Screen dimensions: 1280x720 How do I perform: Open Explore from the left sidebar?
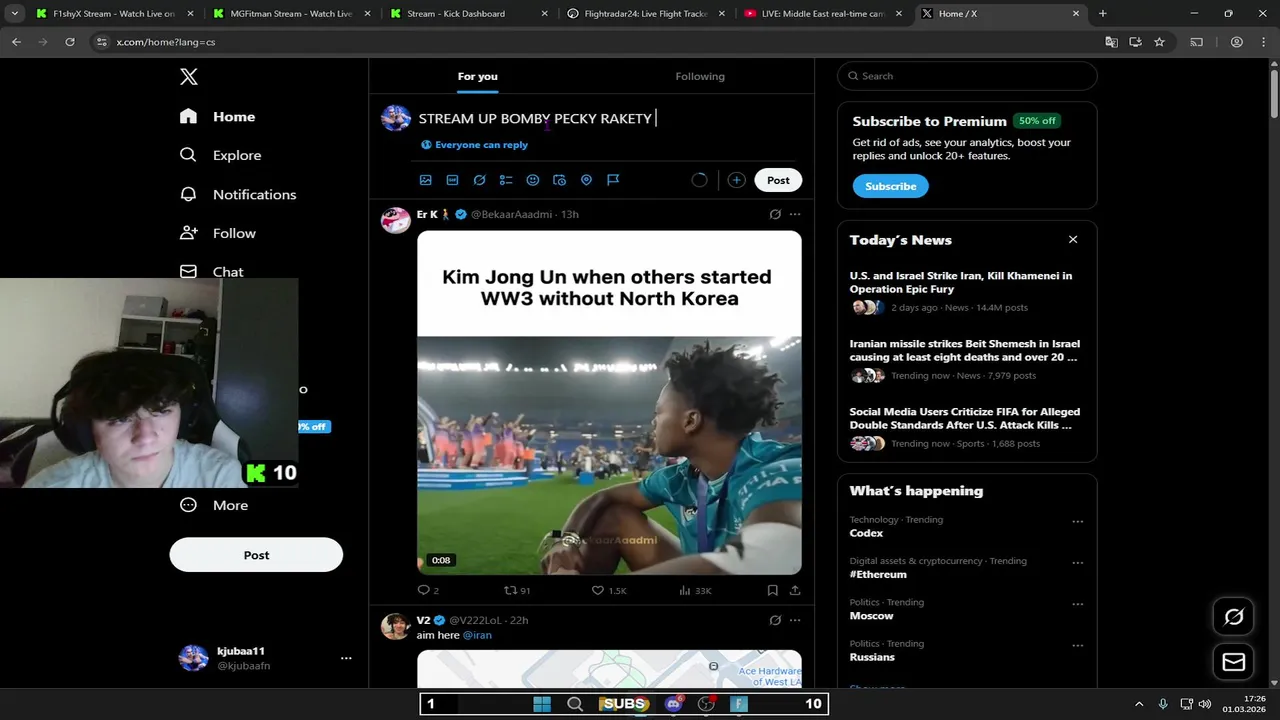[220, 155]
